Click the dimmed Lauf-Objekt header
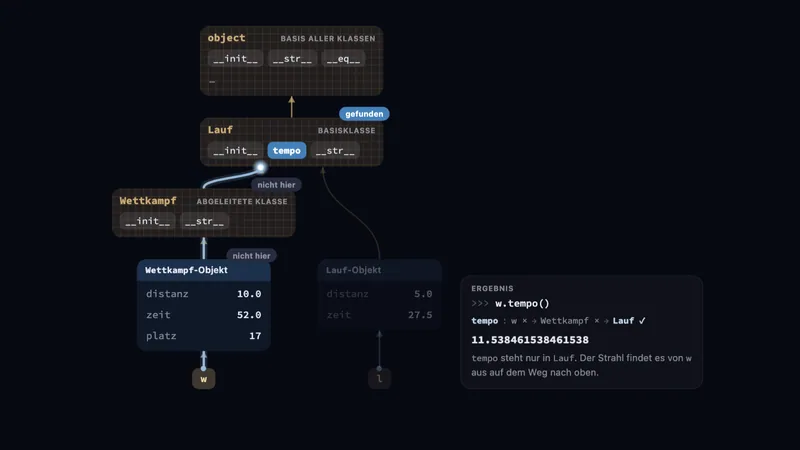The image size is (800, 450). [x=380, y=270]
